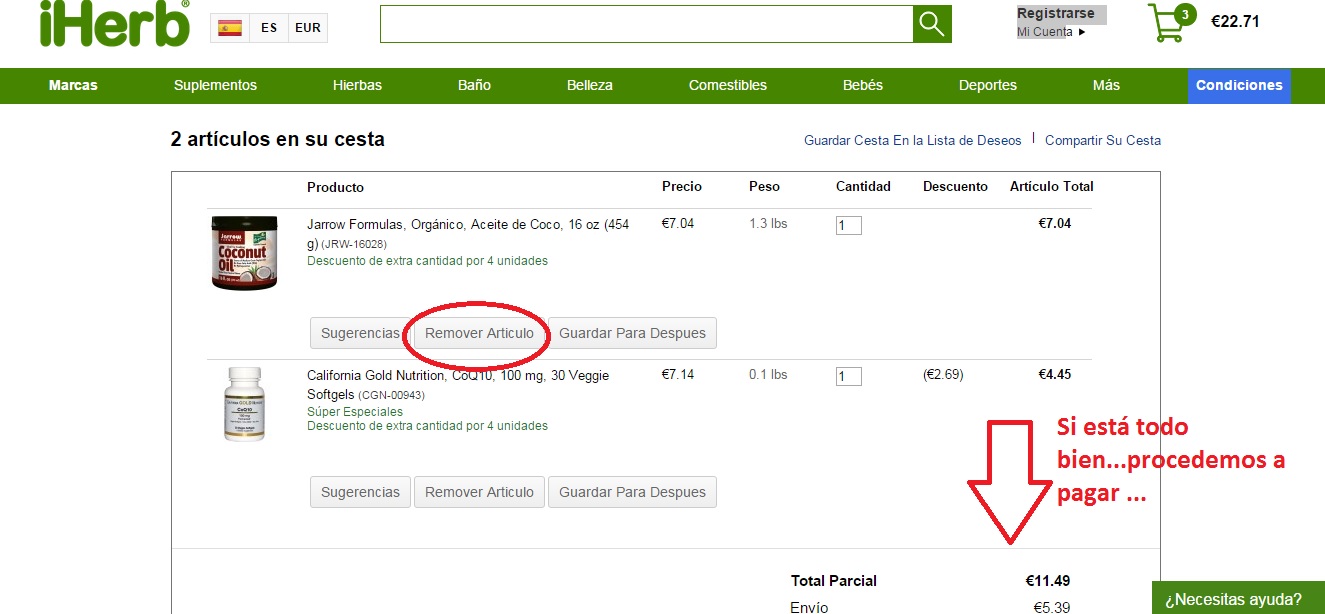Click Guardar Para Despues for coconut oil
Viewport: 1325px width, 614px height.
[632, 333]
